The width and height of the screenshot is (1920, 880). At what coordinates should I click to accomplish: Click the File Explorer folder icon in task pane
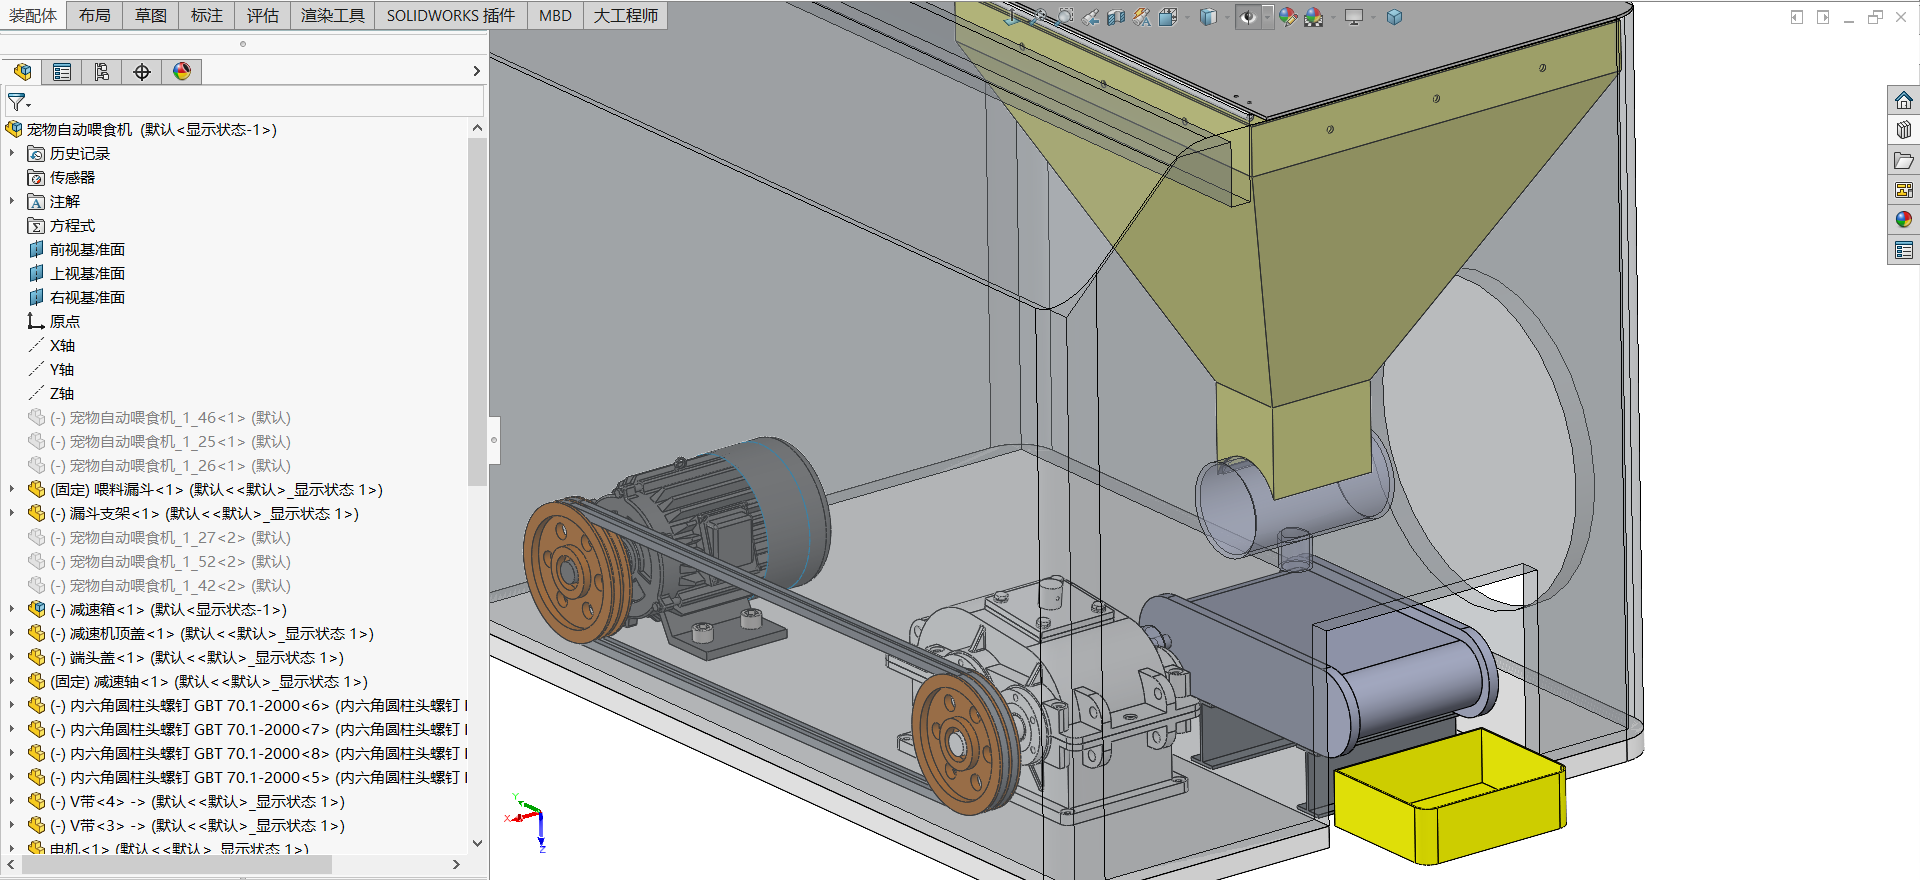tap(1903, 160)
